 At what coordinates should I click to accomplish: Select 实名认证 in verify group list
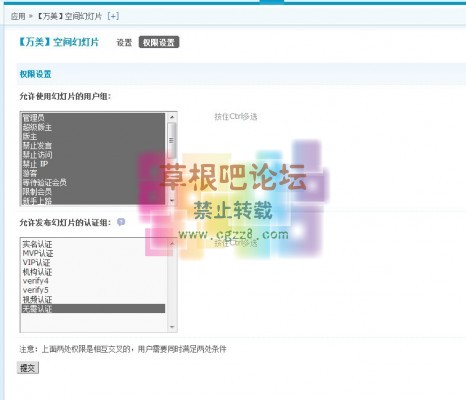coord(93,244)
